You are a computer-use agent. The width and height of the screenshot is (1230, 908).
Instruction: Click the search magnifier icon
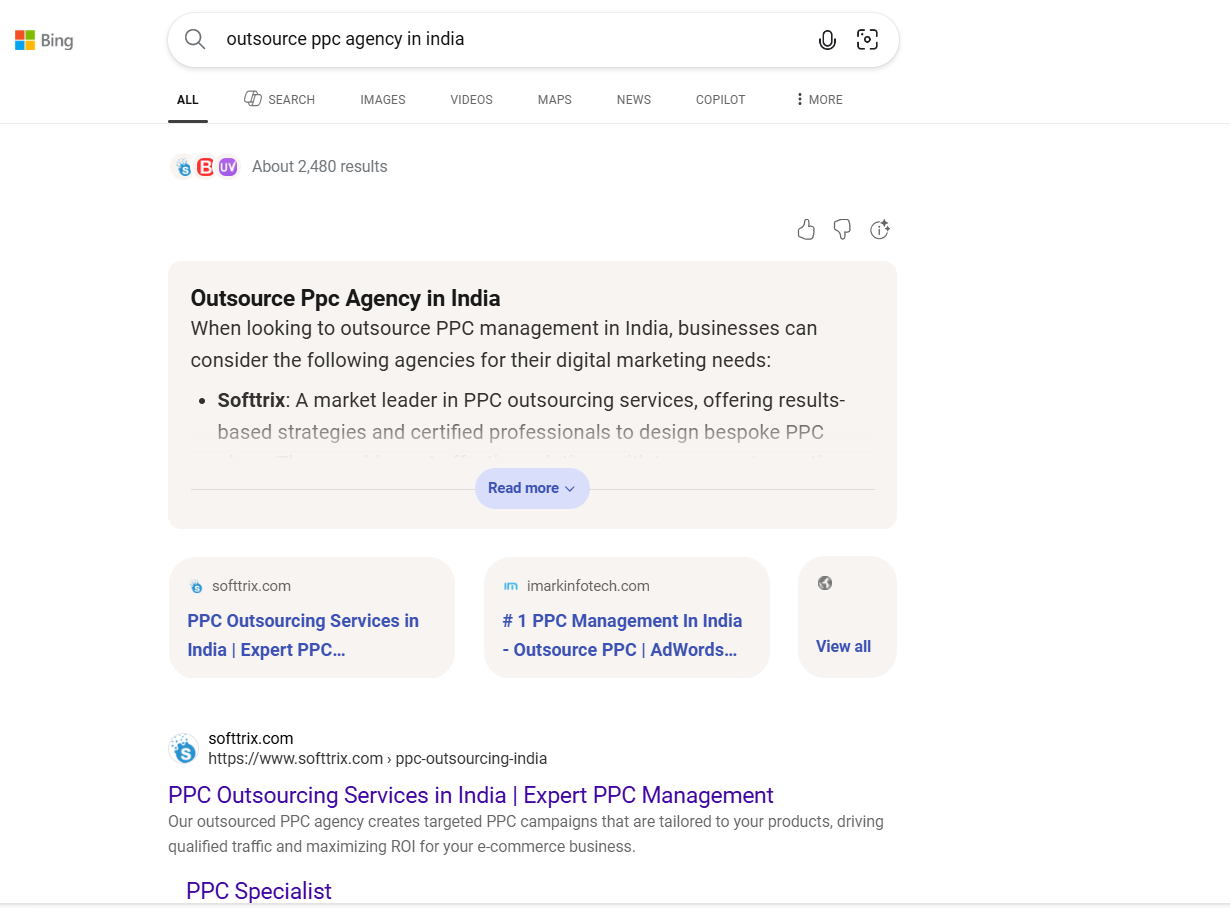[x=195, y=40]
